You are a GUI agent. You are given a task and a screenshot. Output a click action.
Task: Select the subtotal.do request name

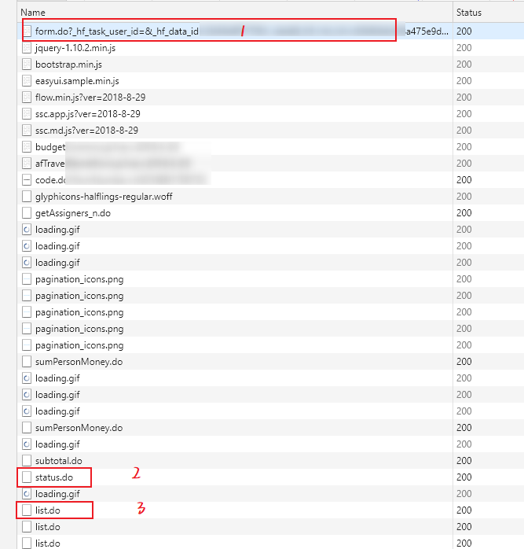pyautogui.click(x=59, y=461)
